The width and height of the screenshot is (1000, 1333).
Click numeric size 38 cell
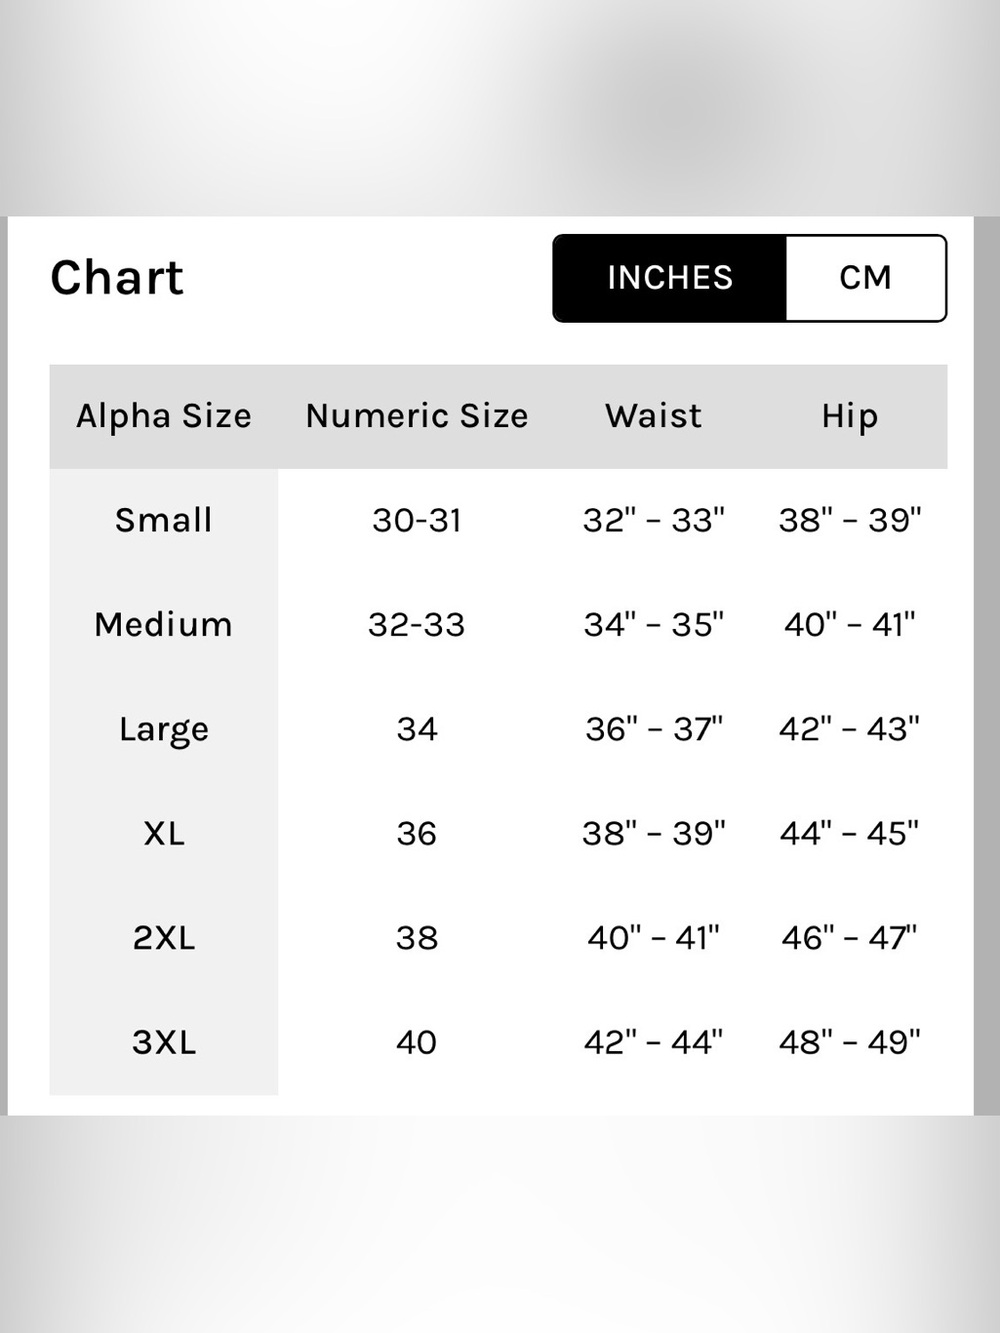tap(417, 938)
